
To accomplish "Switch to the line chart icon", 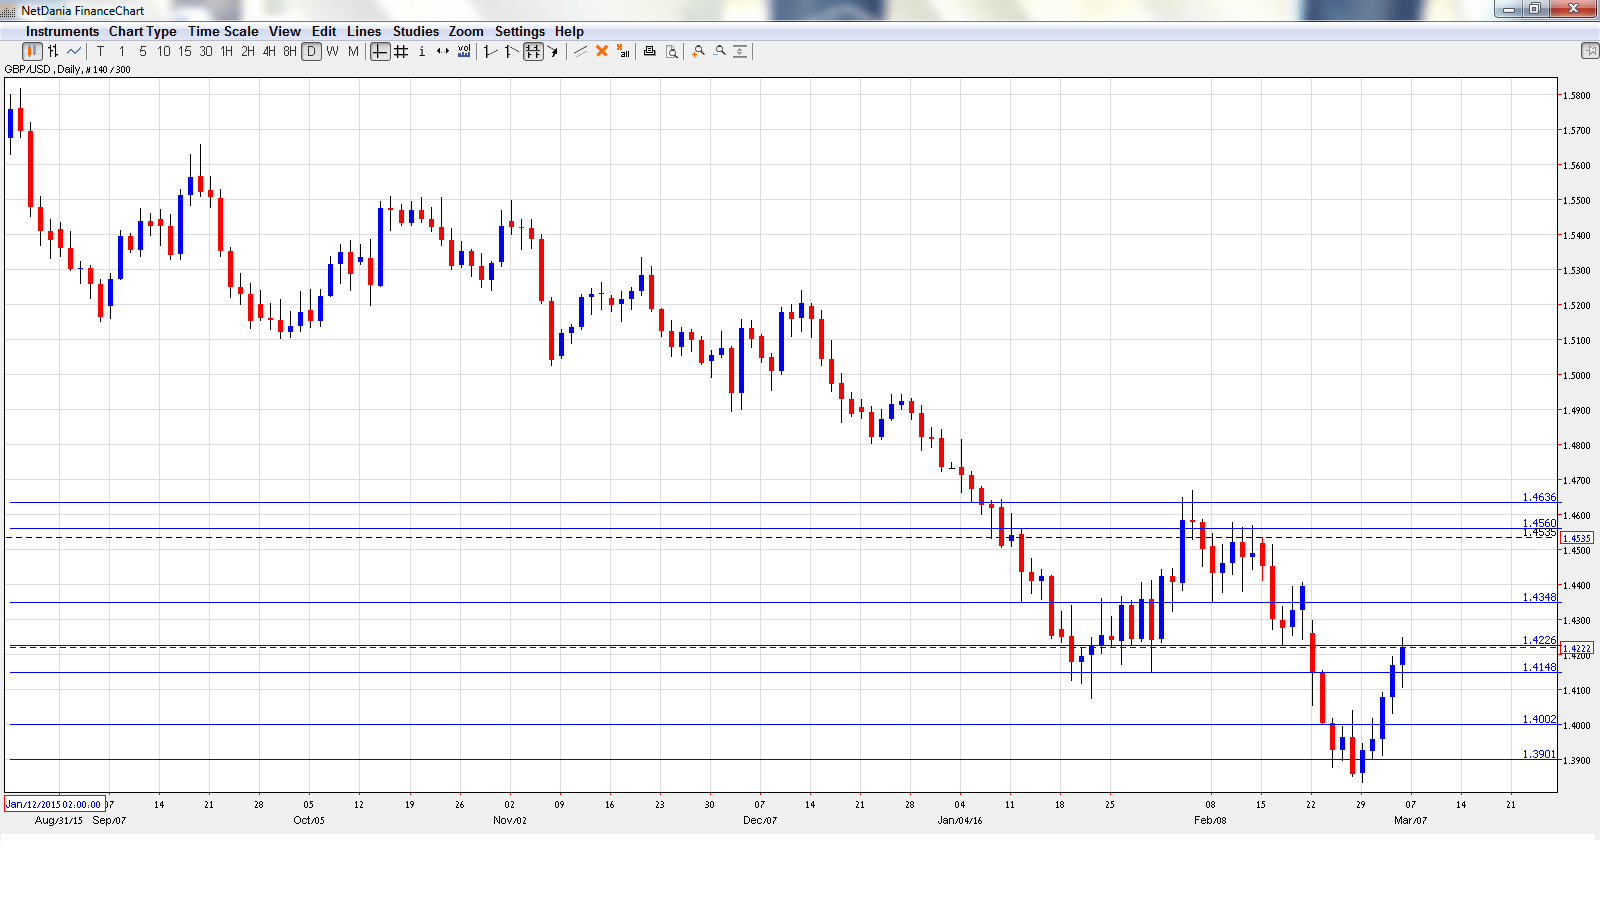I will [74, 51].
